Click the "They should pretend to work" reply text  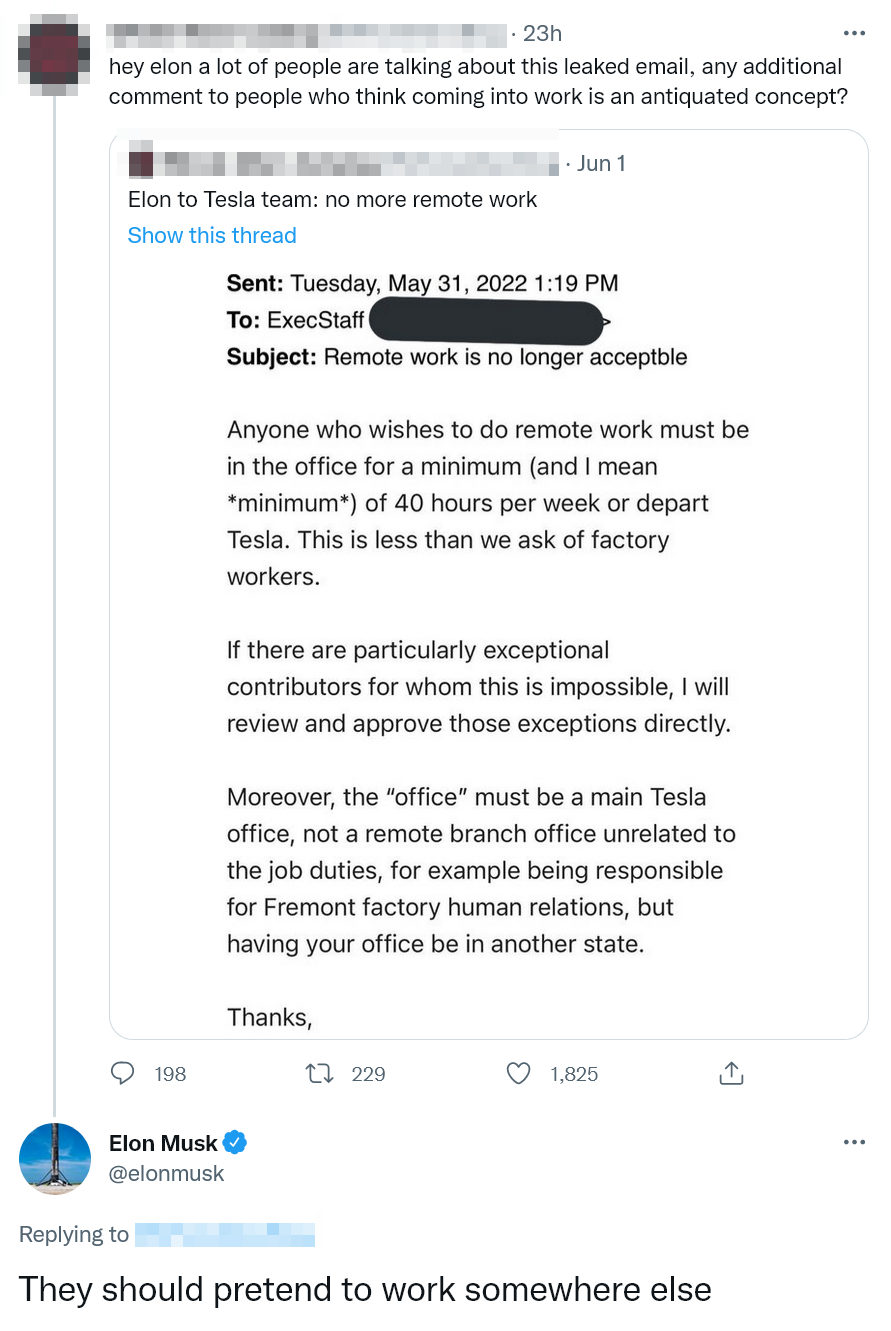coord(365,1289)
